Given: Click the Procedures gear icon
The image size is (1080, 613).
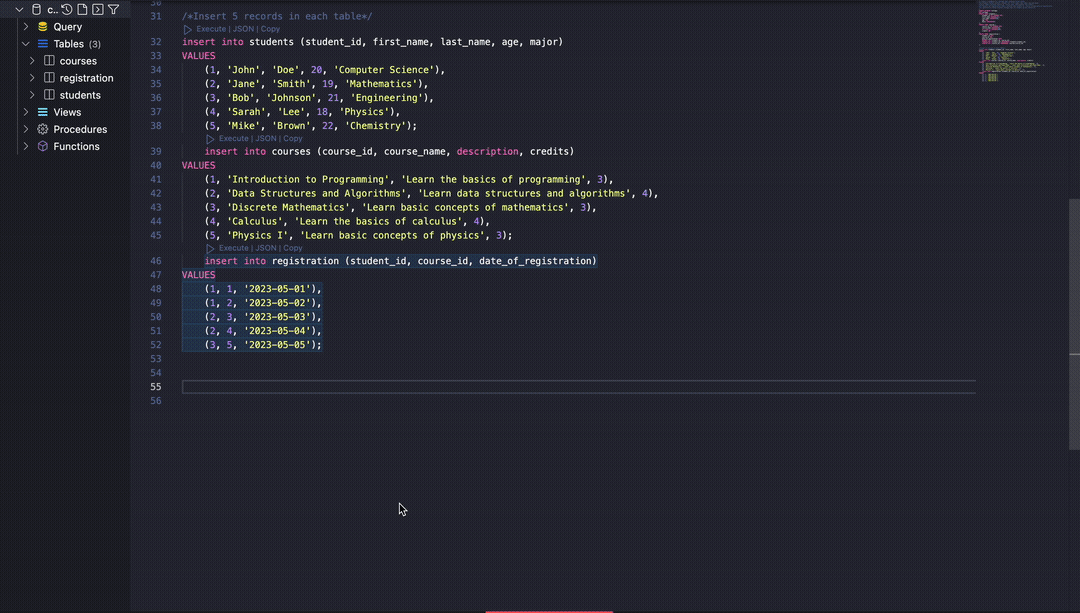Looking at the screenshot, I should (x=43, y=129).
